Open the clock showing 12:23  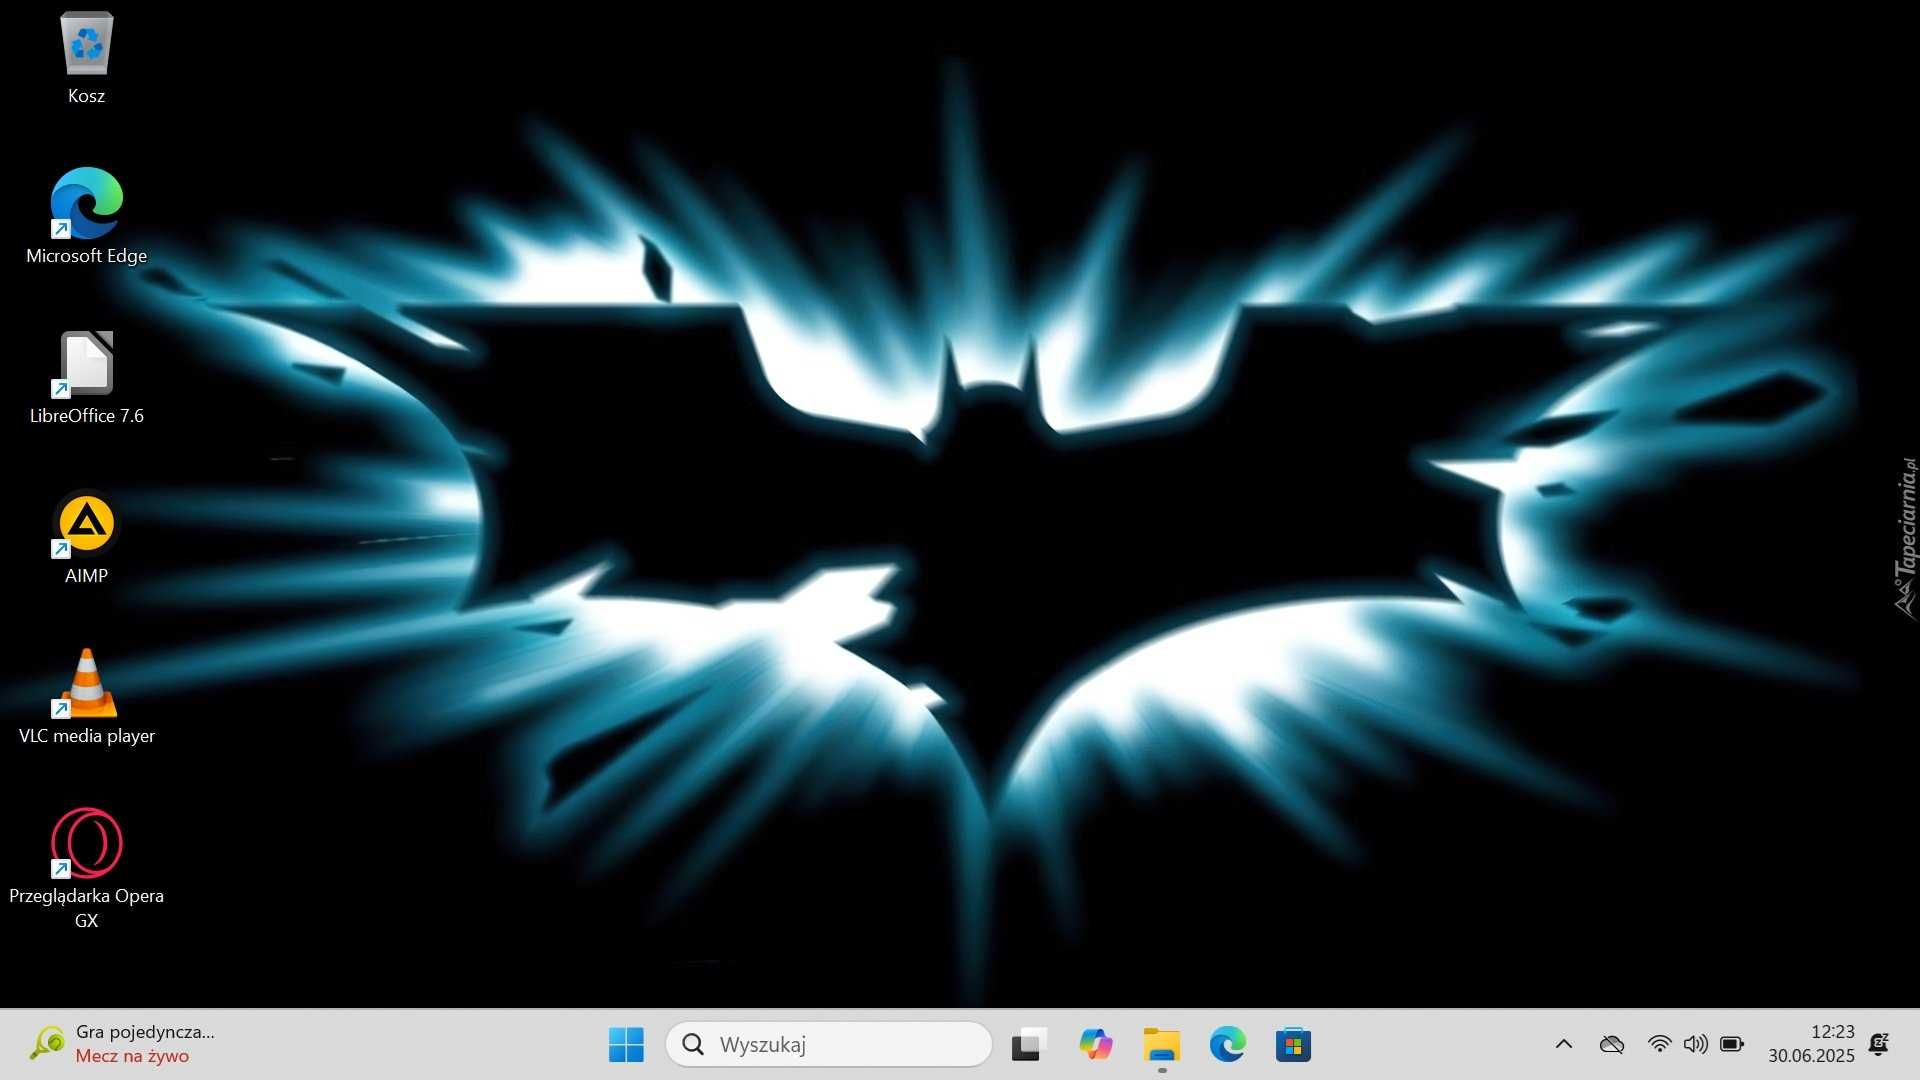1811,1044
